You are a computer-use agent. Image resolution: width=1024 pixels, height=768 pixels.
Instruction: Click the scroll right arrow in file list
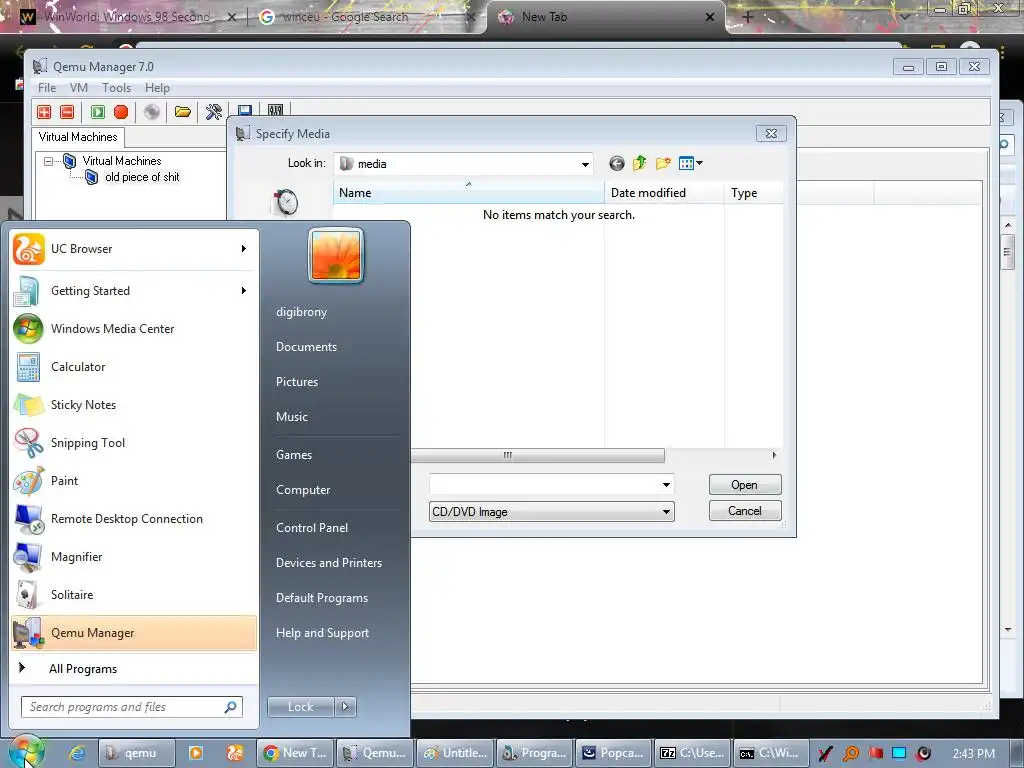click(774, 455)
